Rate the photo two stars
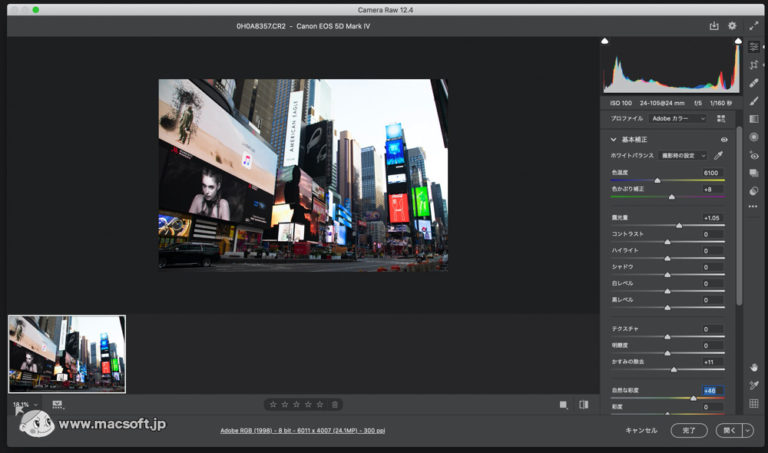The image size is (768, 453). tap(285, 405)
